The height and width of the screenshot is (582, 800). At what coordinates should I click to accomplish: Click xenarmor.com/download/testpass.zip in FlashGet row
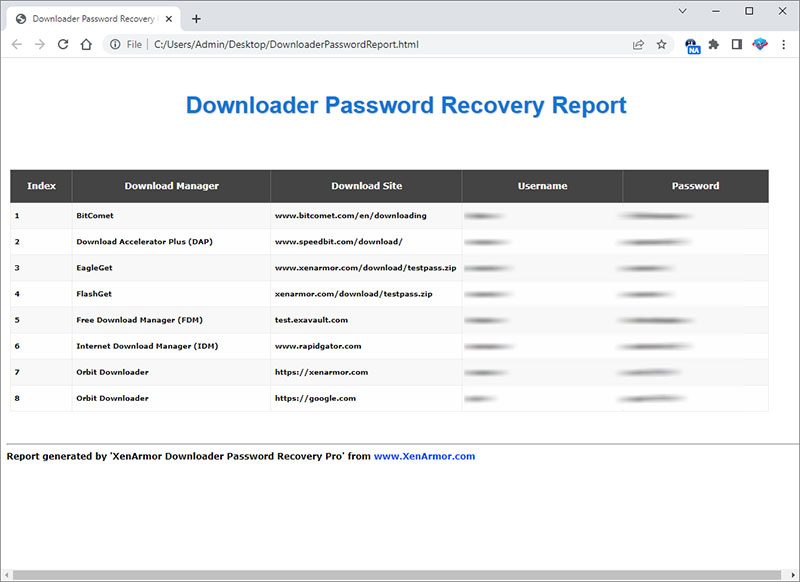click(354, 293)
